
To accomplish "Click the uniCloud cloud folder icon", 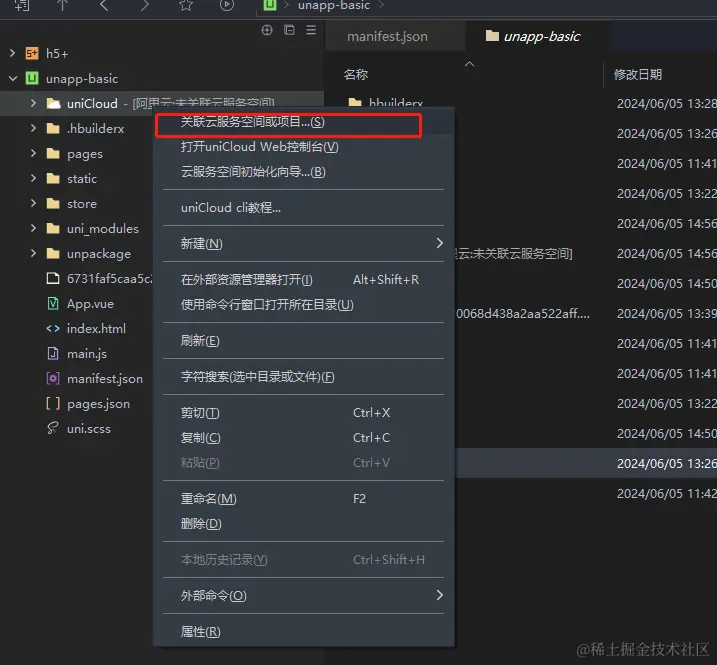I will [54, 104].
